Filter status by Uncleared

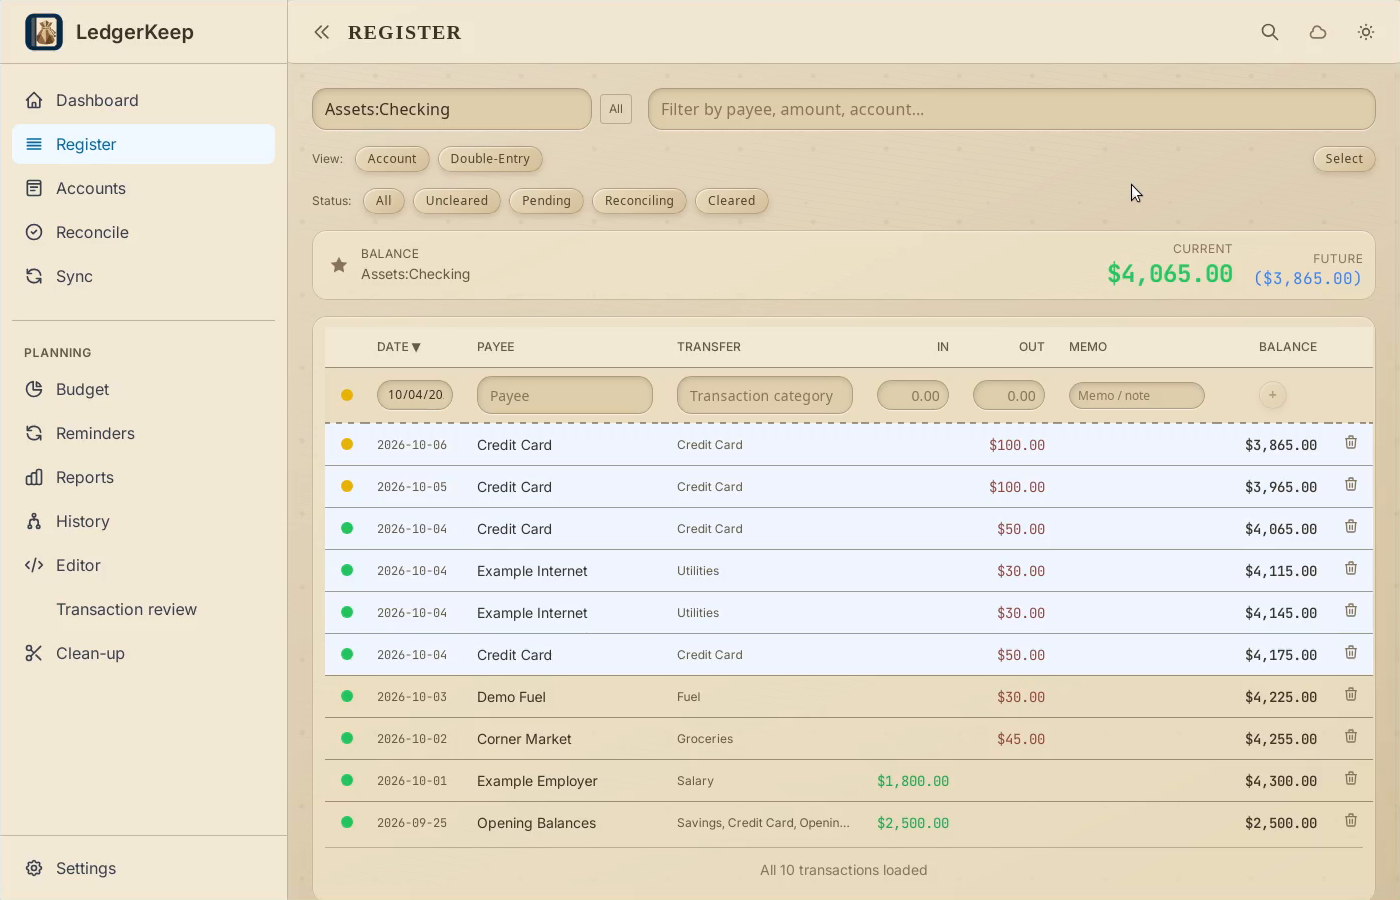[x=457, y=200]
